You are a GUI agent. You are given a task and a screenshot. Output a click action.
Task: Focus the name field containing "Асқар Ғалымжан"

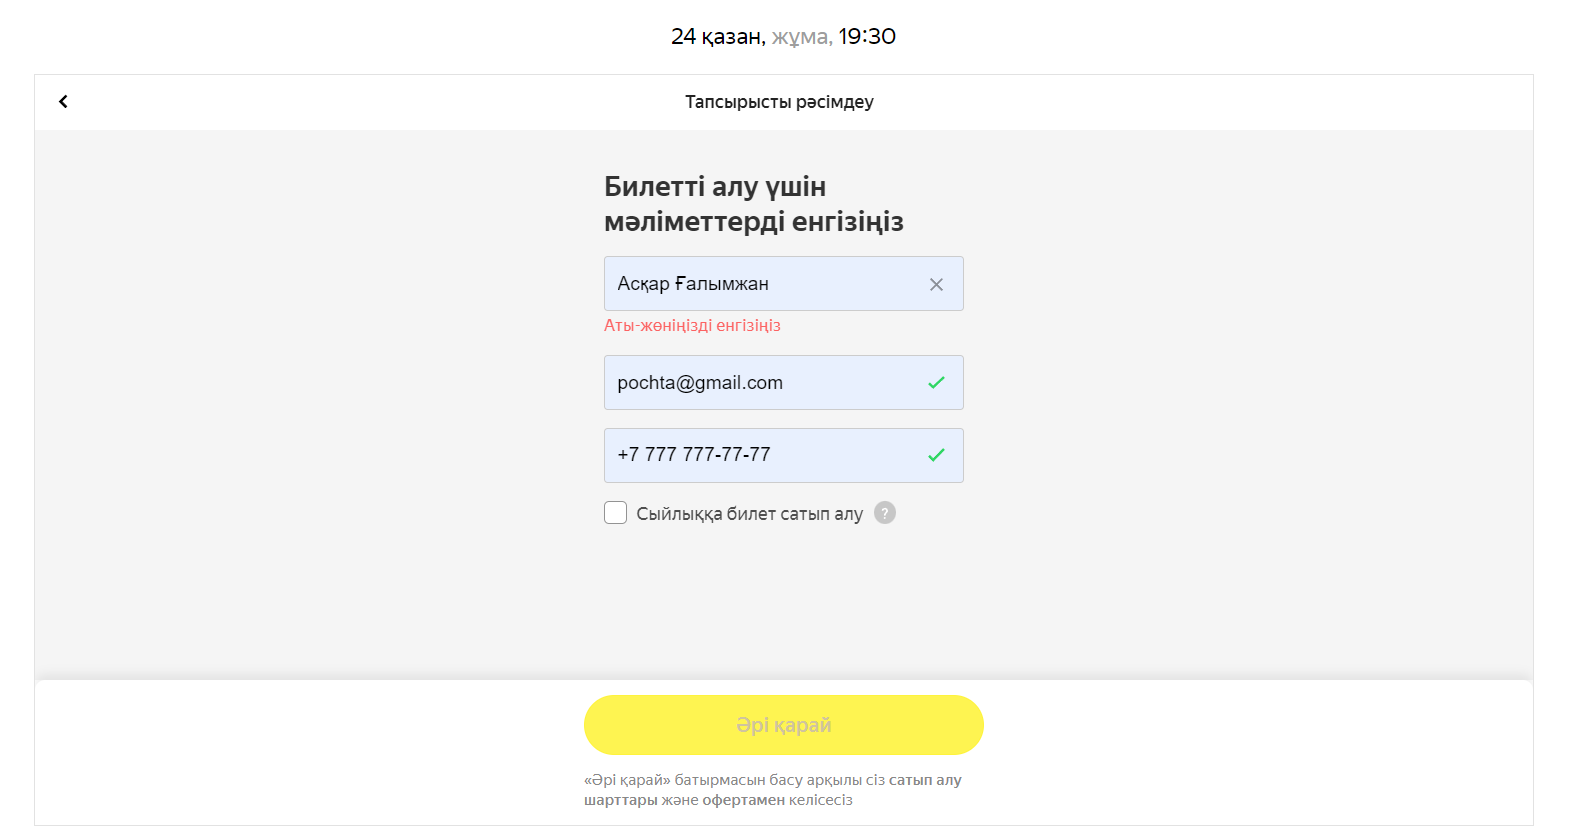point(760,284)
